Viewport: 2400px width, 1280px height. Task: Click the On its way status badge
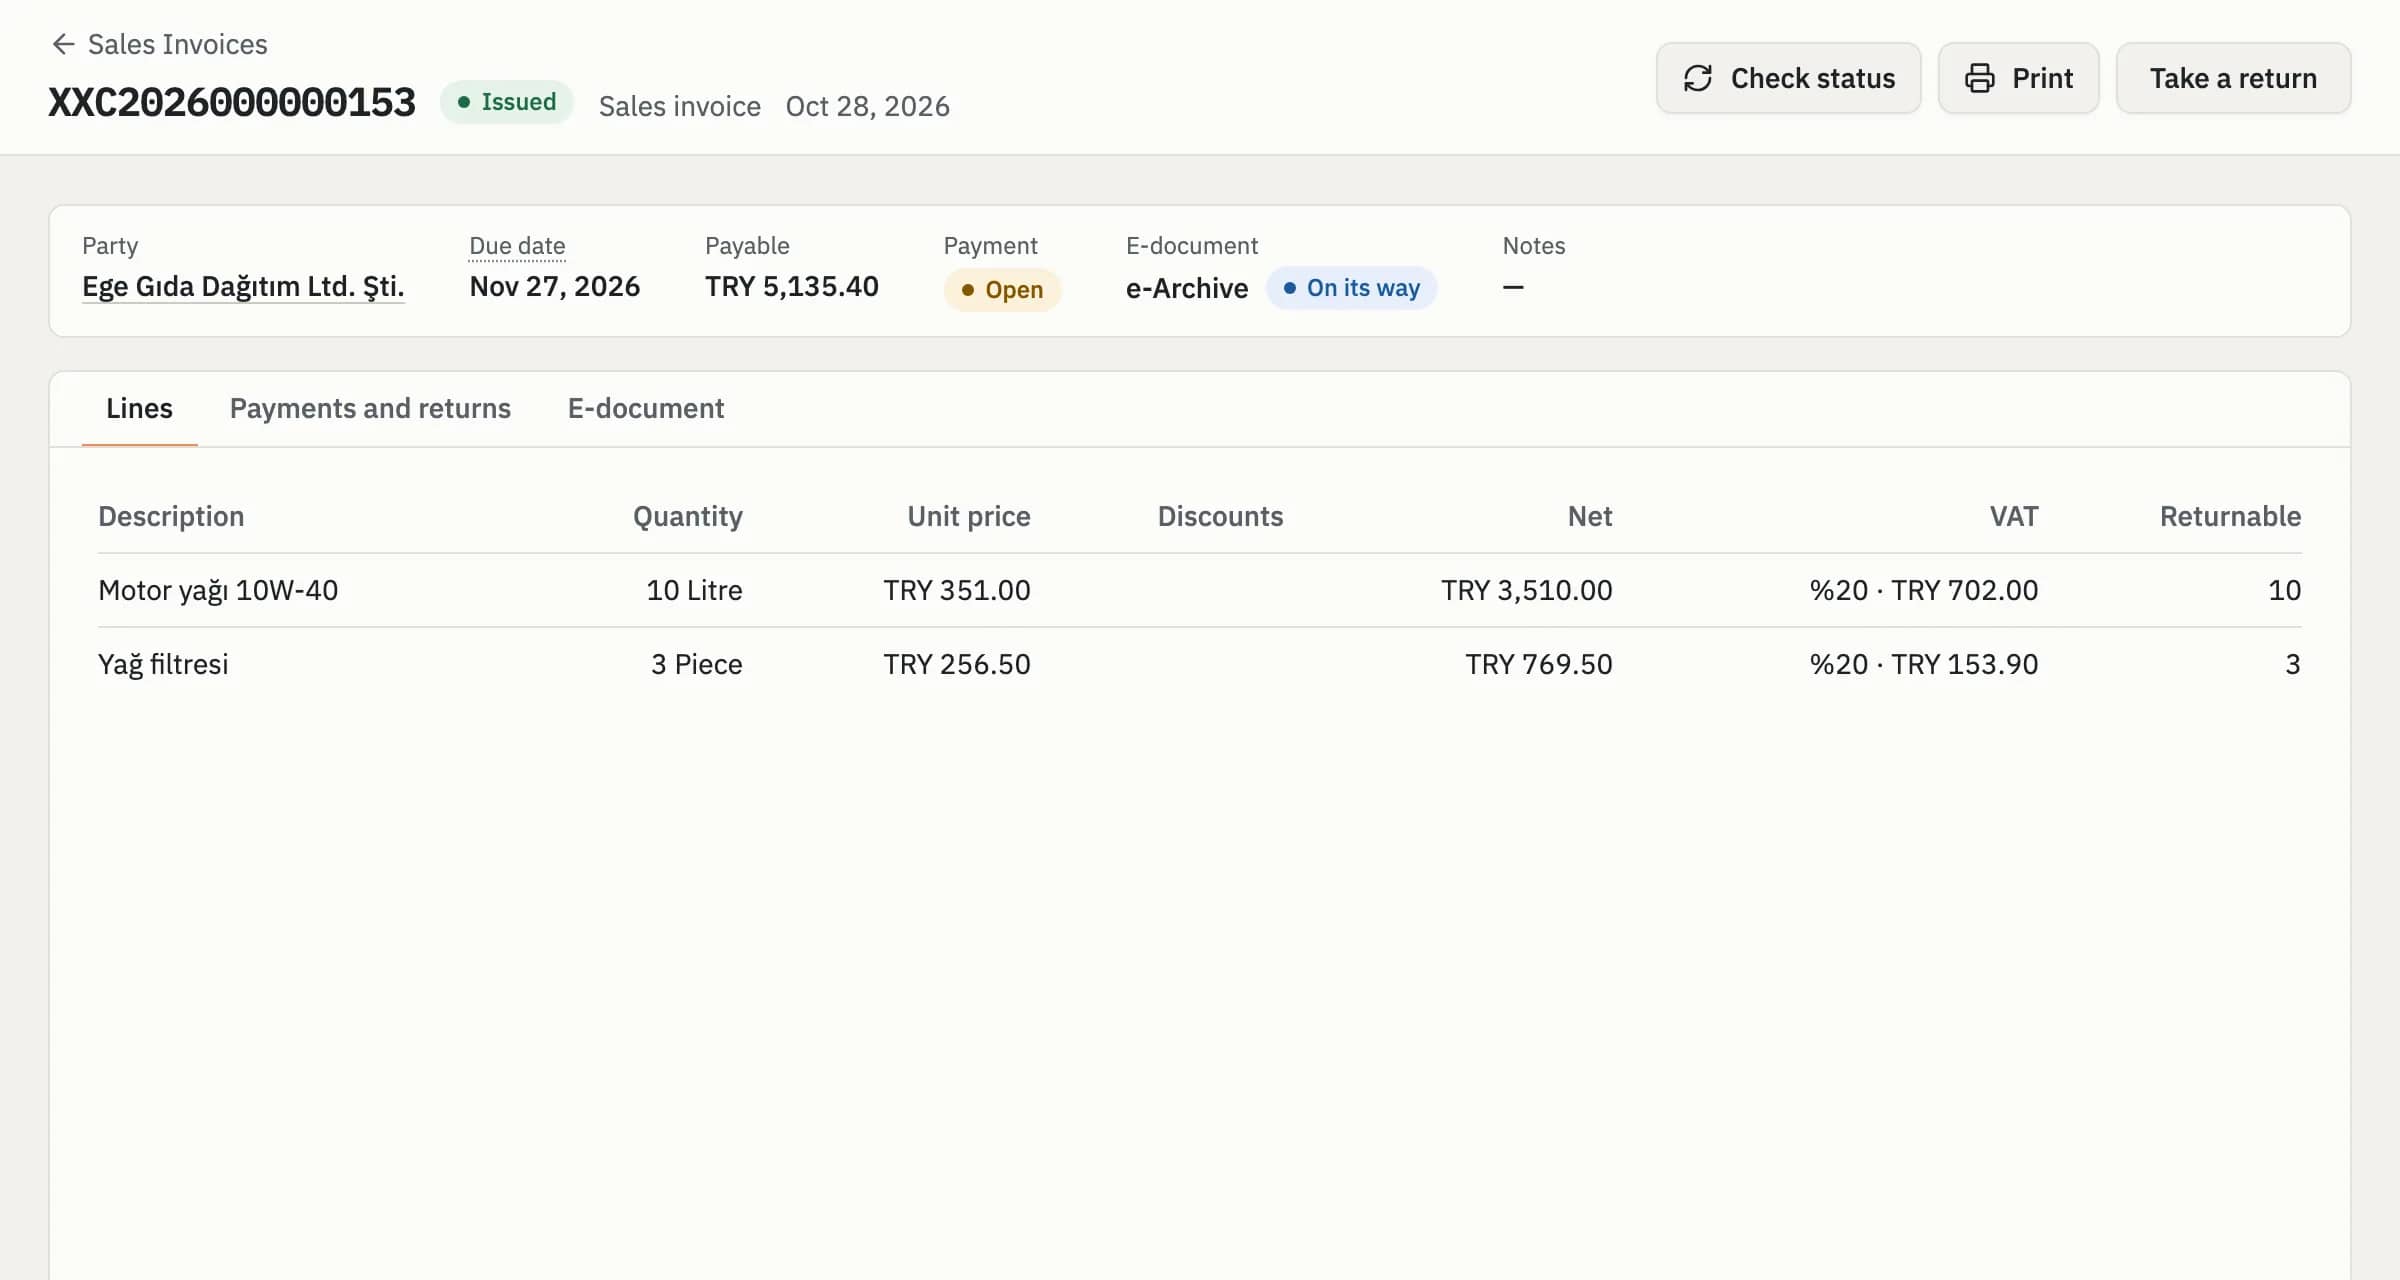coord(1351,288)
